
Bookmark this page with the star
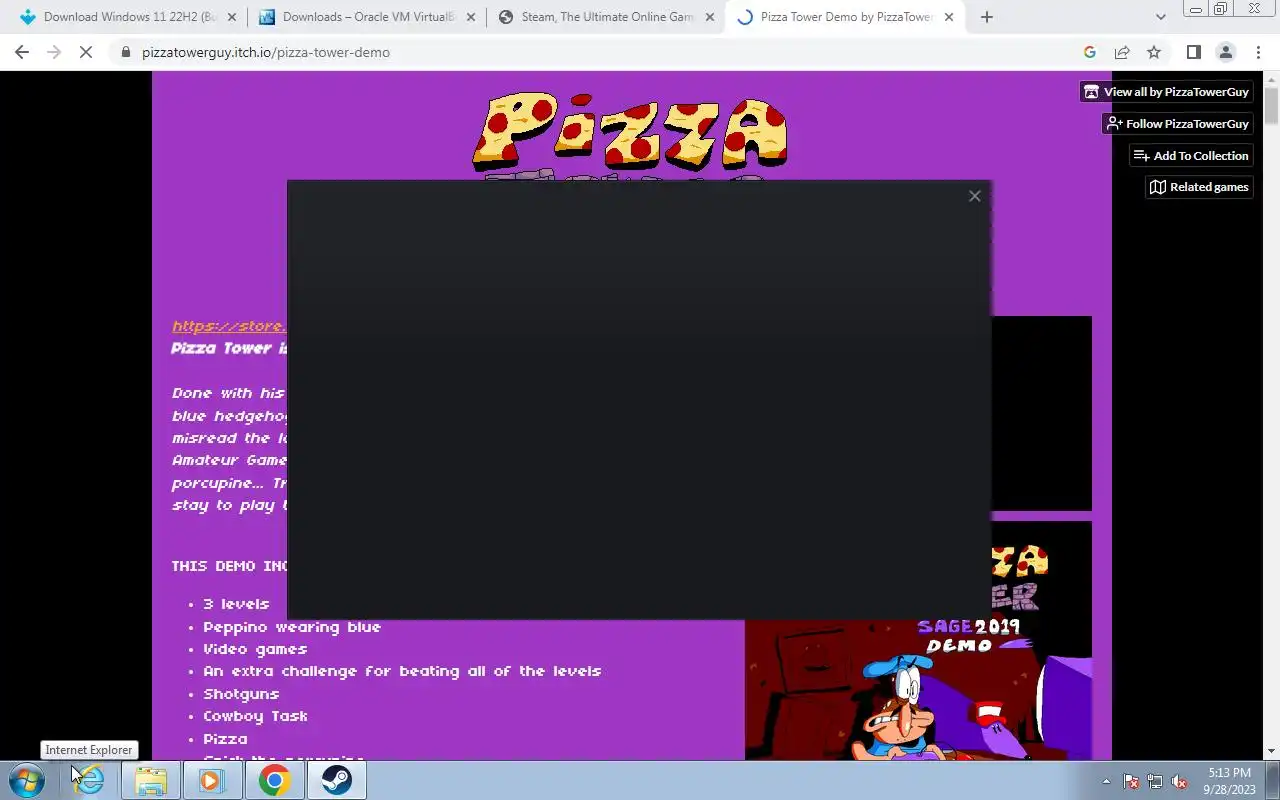1154,52
